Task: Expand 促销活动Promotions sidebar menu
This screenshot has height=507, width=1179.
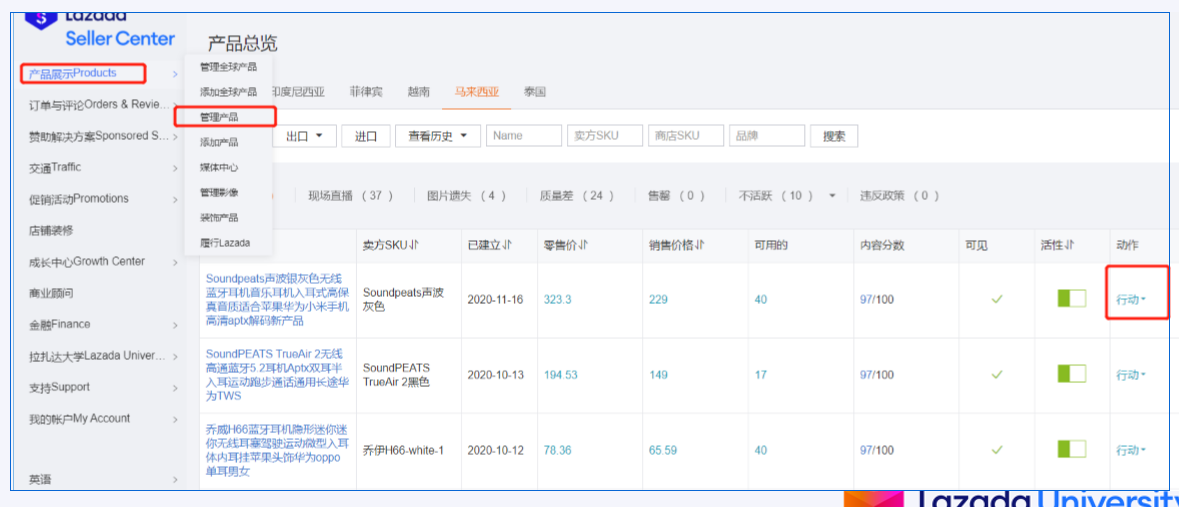Action: pos(103,199)
